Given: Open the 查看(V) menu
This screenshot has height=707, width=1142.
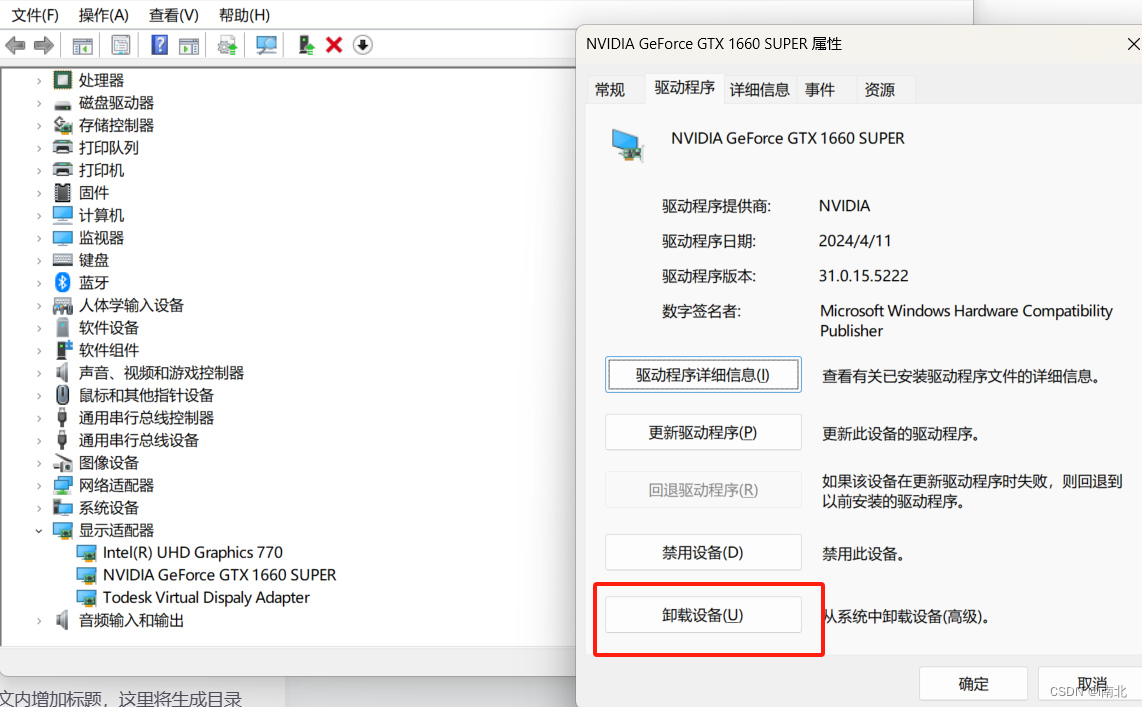Looking at the screenshot, I should [x=173, y=15].
